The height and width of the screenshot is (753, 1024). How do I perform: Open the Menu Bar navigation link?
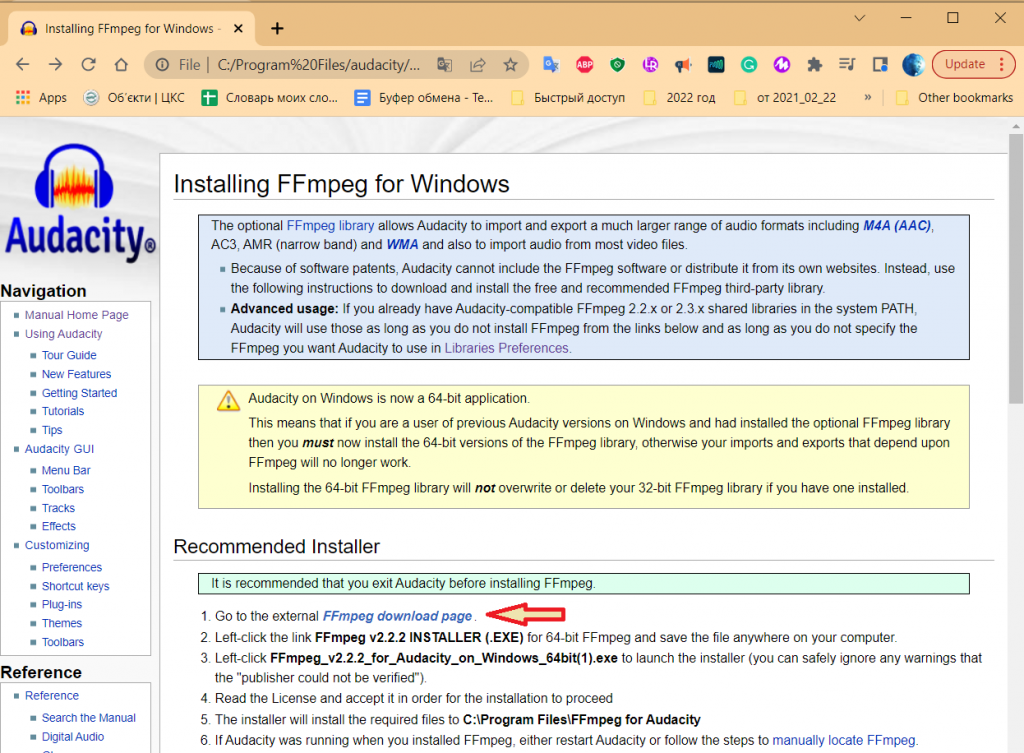pyautogui.click(x=66, y=470)
